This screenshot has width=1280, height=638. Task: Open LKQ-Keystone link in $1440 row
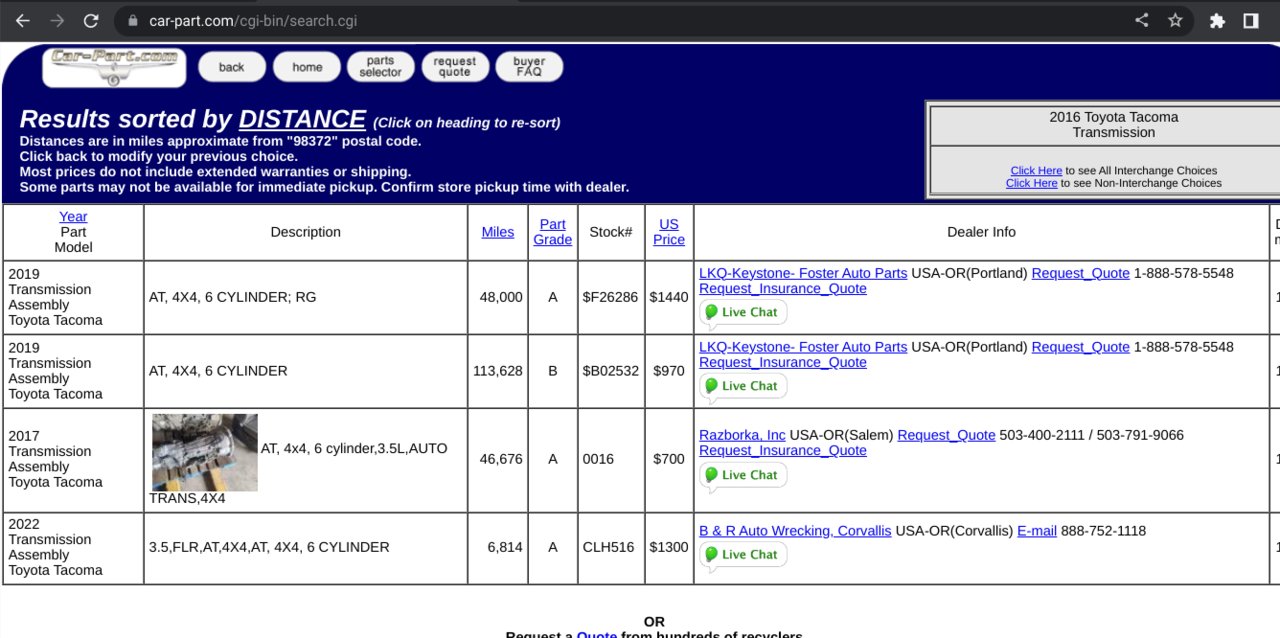803,273
